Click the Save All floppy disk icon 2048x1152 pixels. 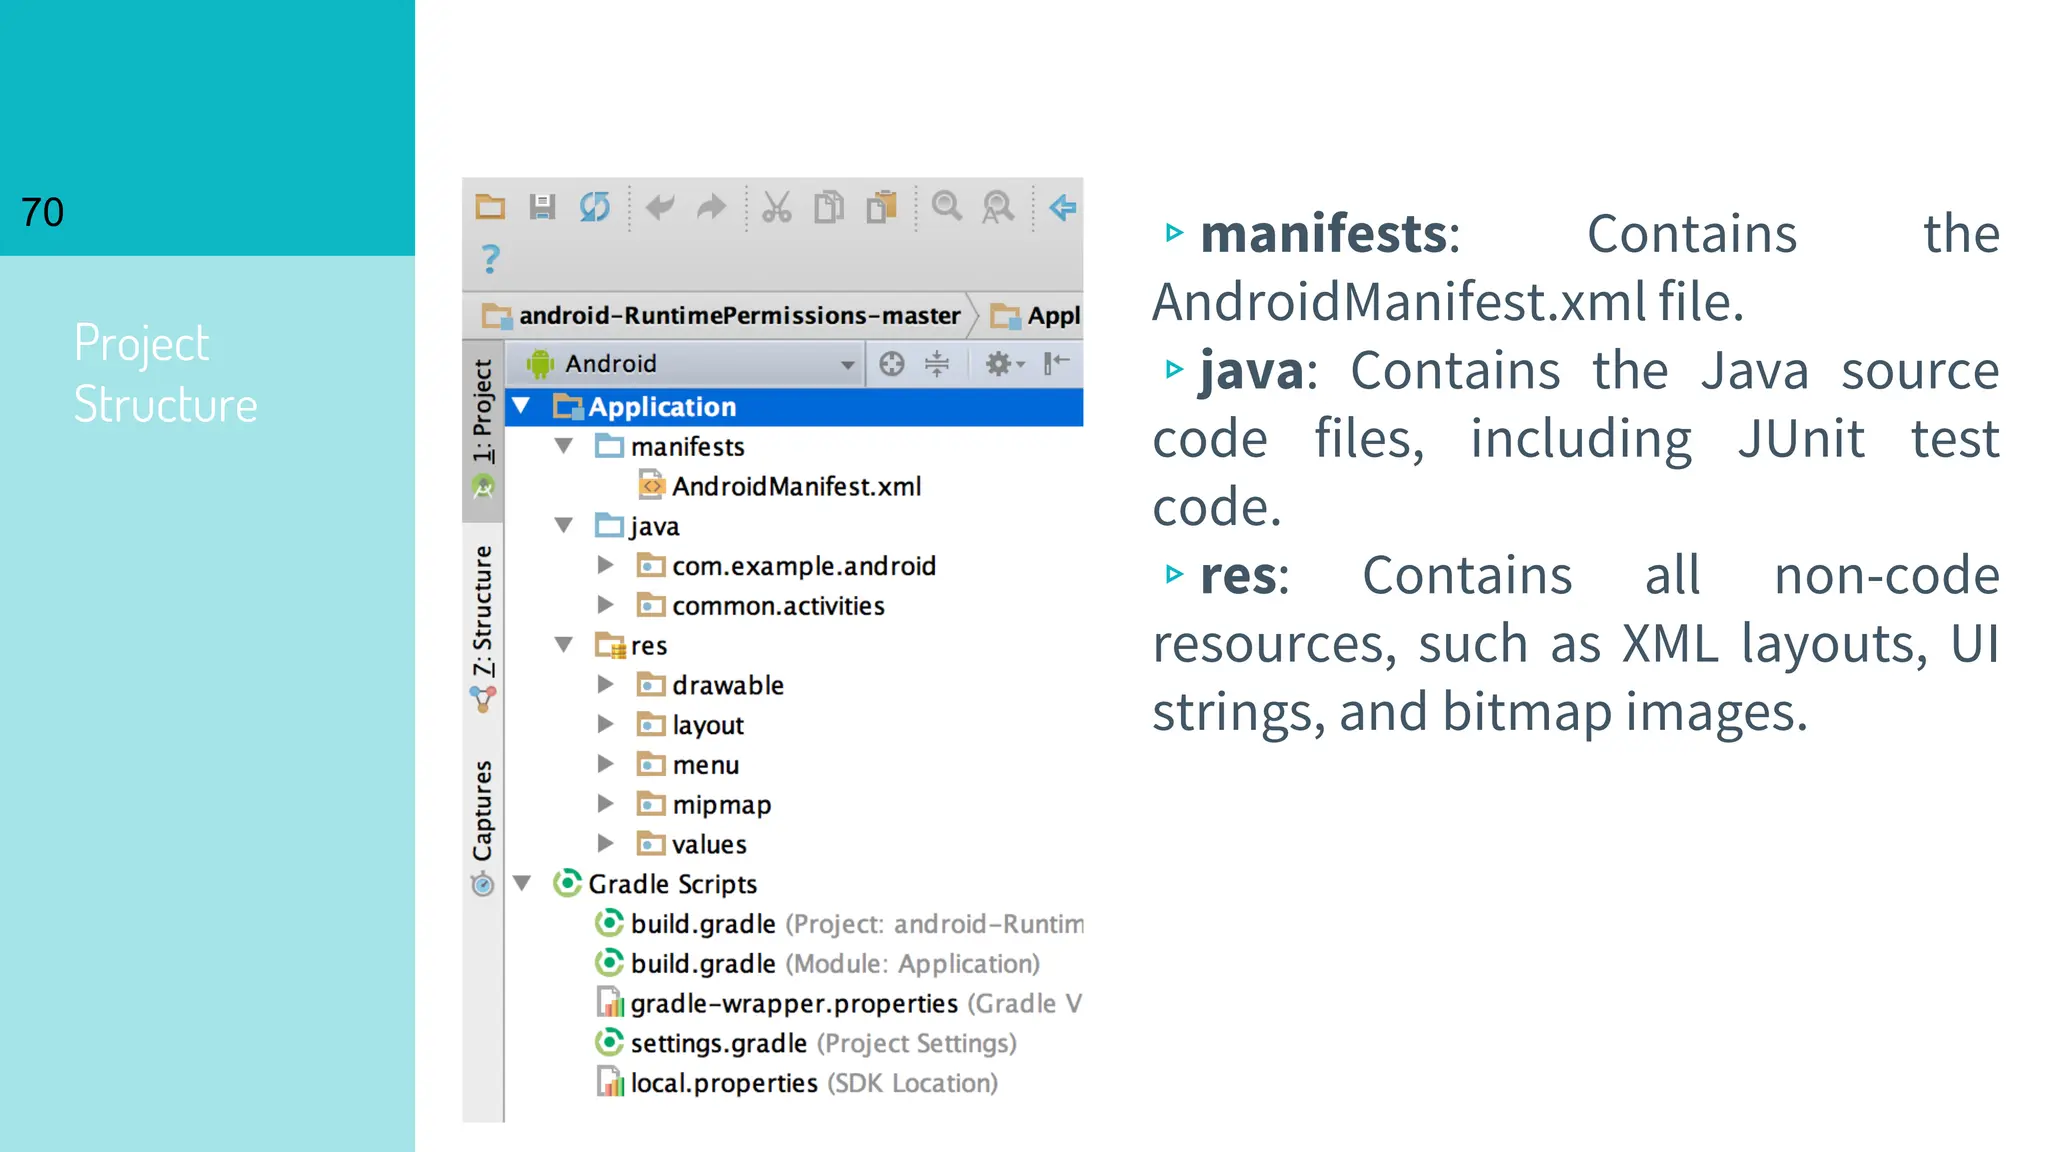542,207
